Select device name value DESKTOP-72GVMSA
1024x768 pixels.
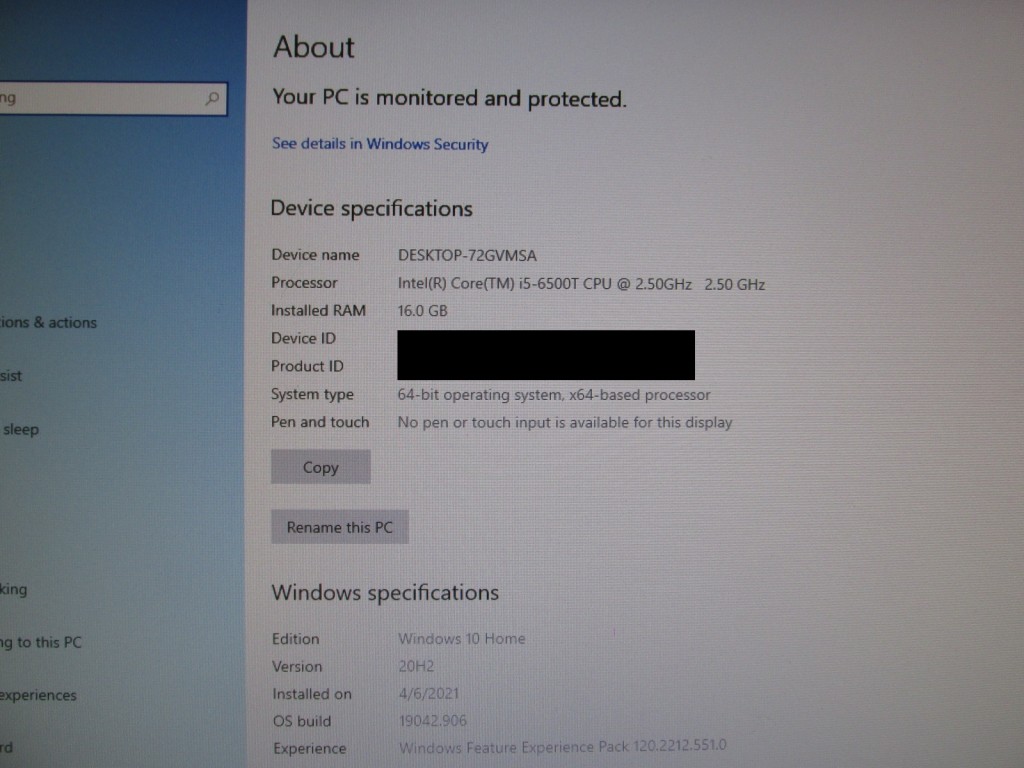[x=467, y=255]
